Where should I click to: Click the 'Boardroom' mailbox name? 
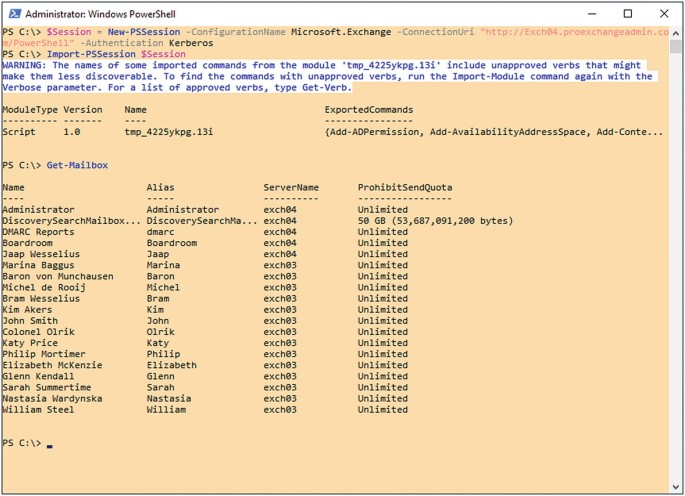click(x=27, y=243)
